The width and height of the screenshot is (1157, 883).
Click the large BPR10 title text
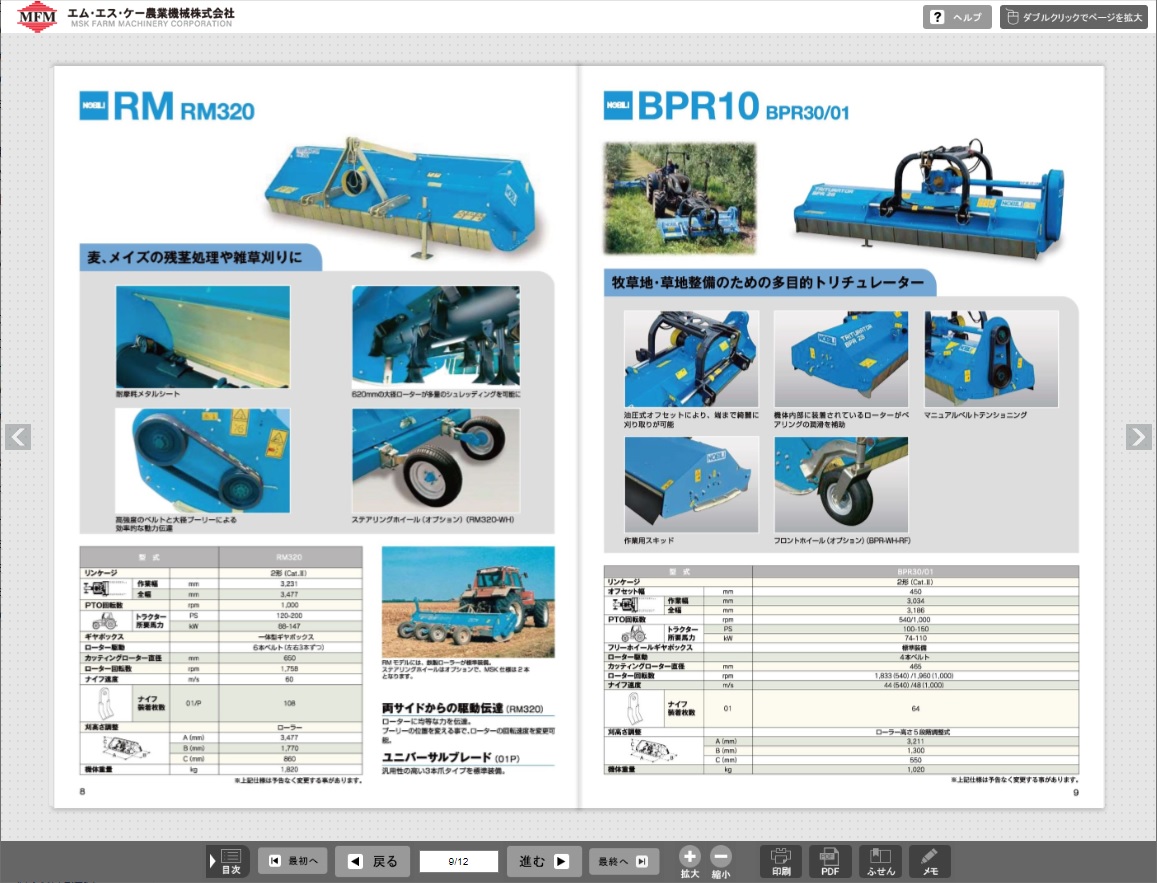point(698,105)
